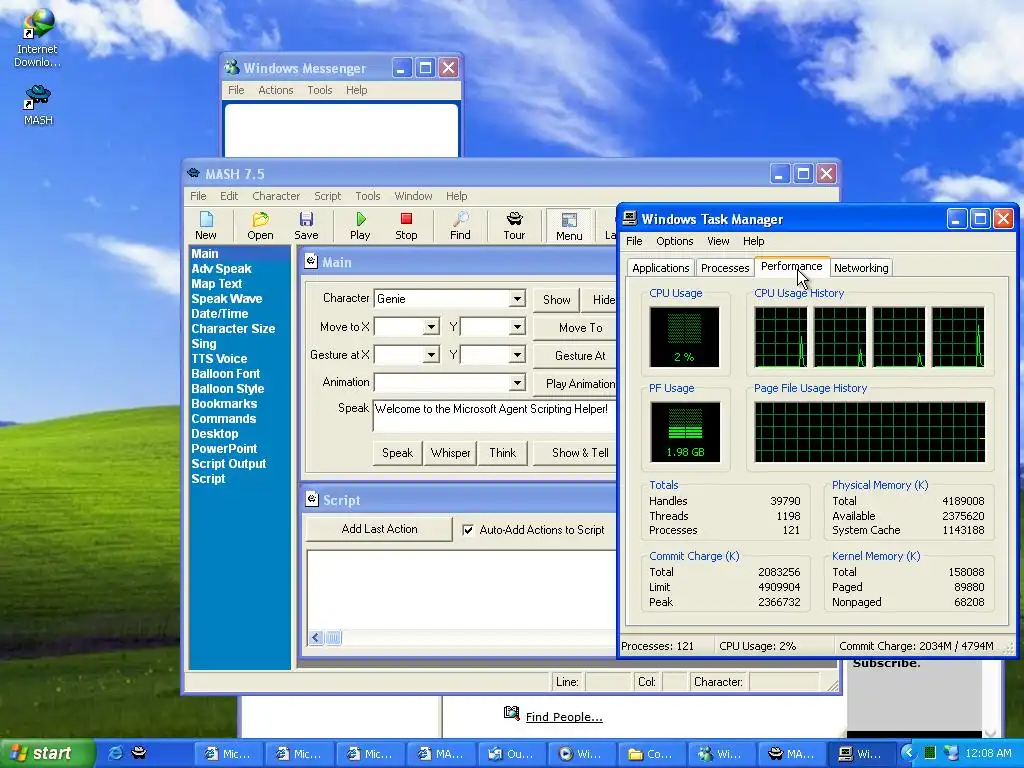Open the Gesture at Y dropdown
Viewport: 1024px width, 768px height.
517,355
